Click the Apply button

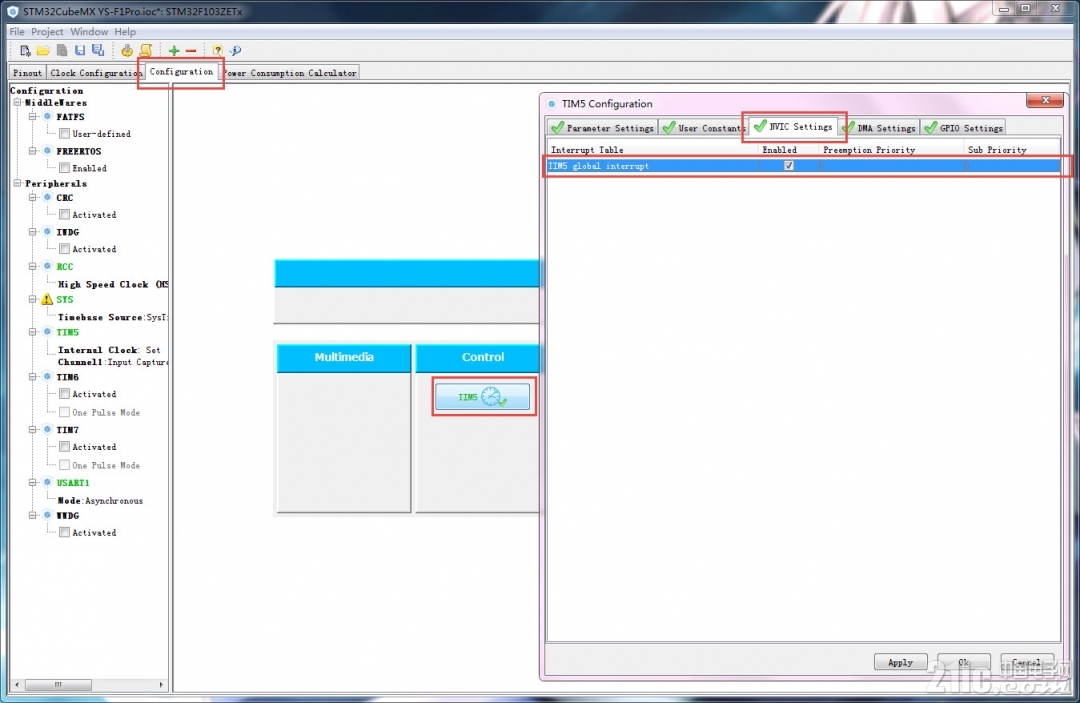pyautogui.click(x=900, y=662)
